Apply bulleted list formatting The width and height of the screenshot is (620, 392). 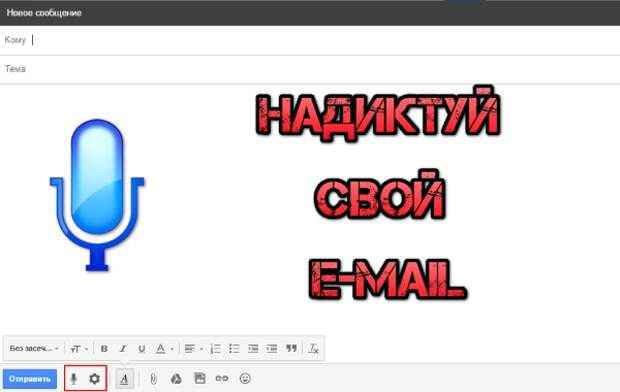pyautogui.click(x=234, y=349)
